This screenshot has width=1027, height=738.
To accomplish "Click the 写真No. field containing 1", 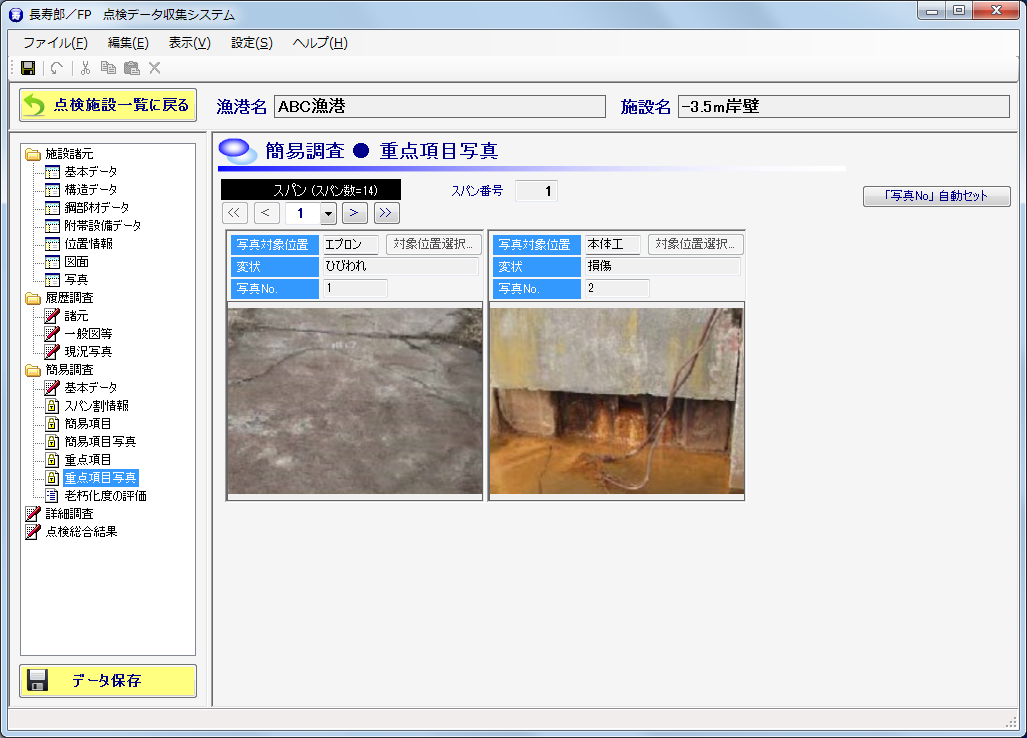I will (354, 289).
